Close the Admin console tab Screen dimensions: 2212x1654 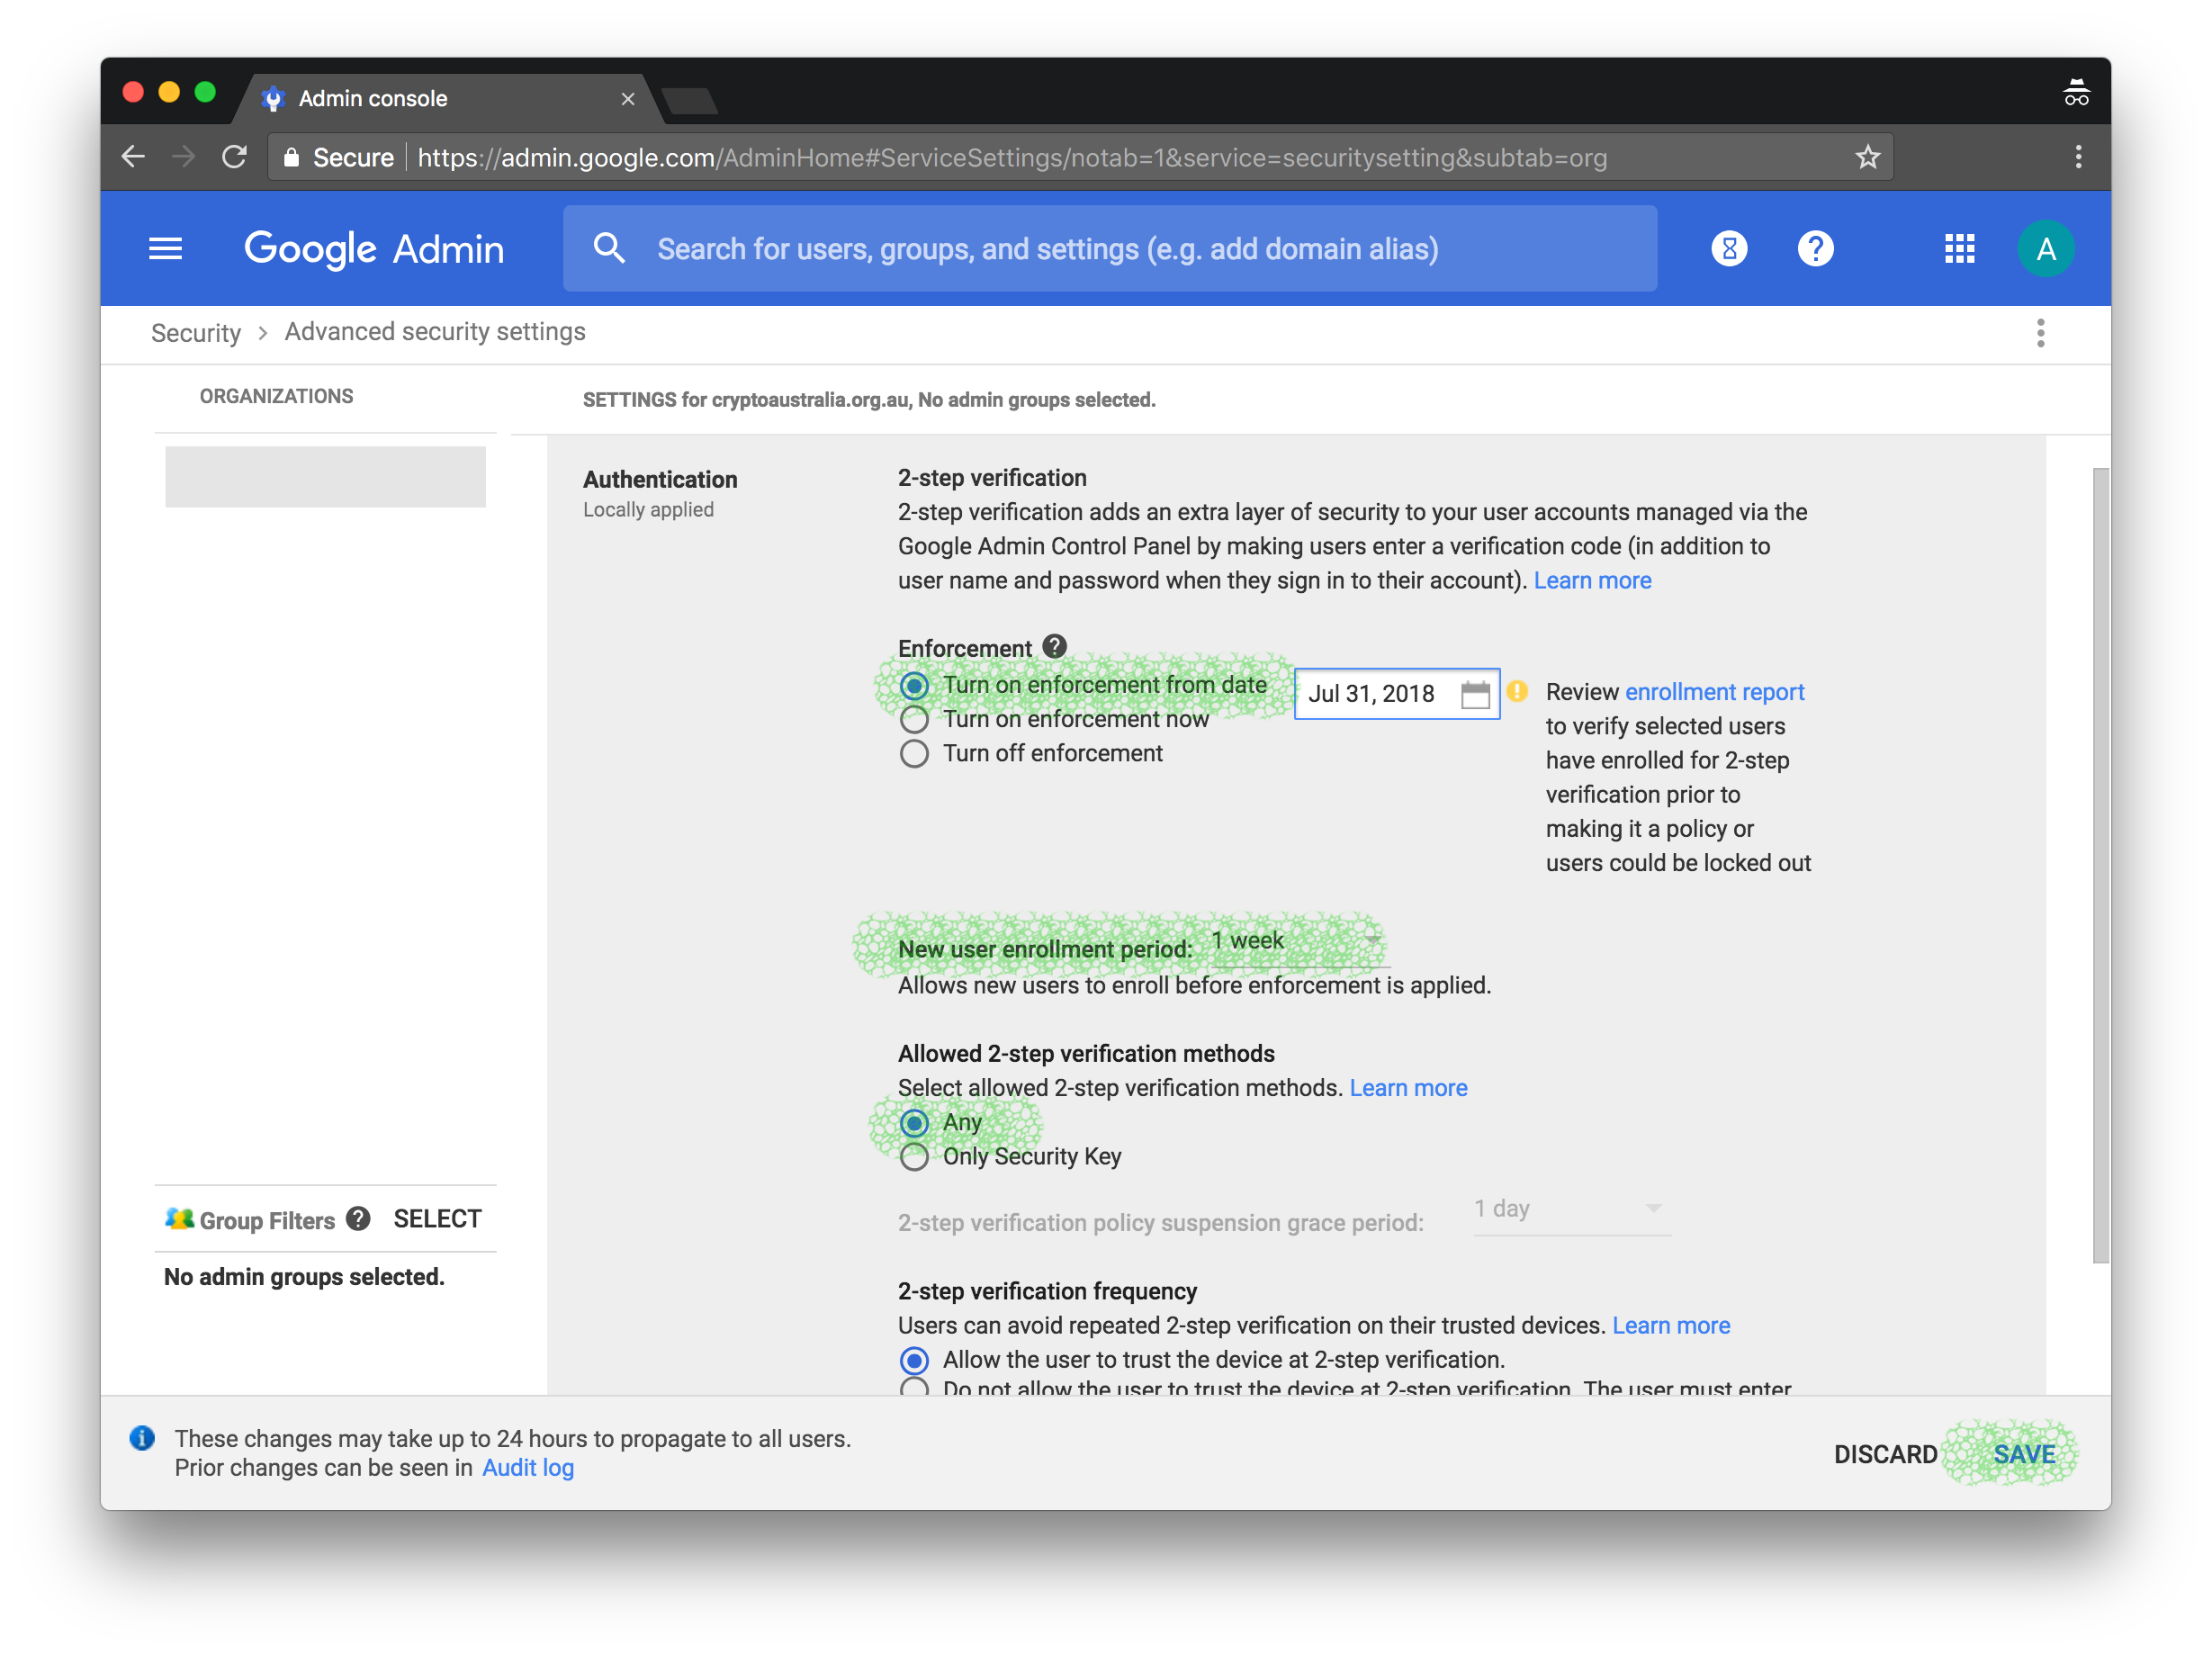click(x=628, y=99)
